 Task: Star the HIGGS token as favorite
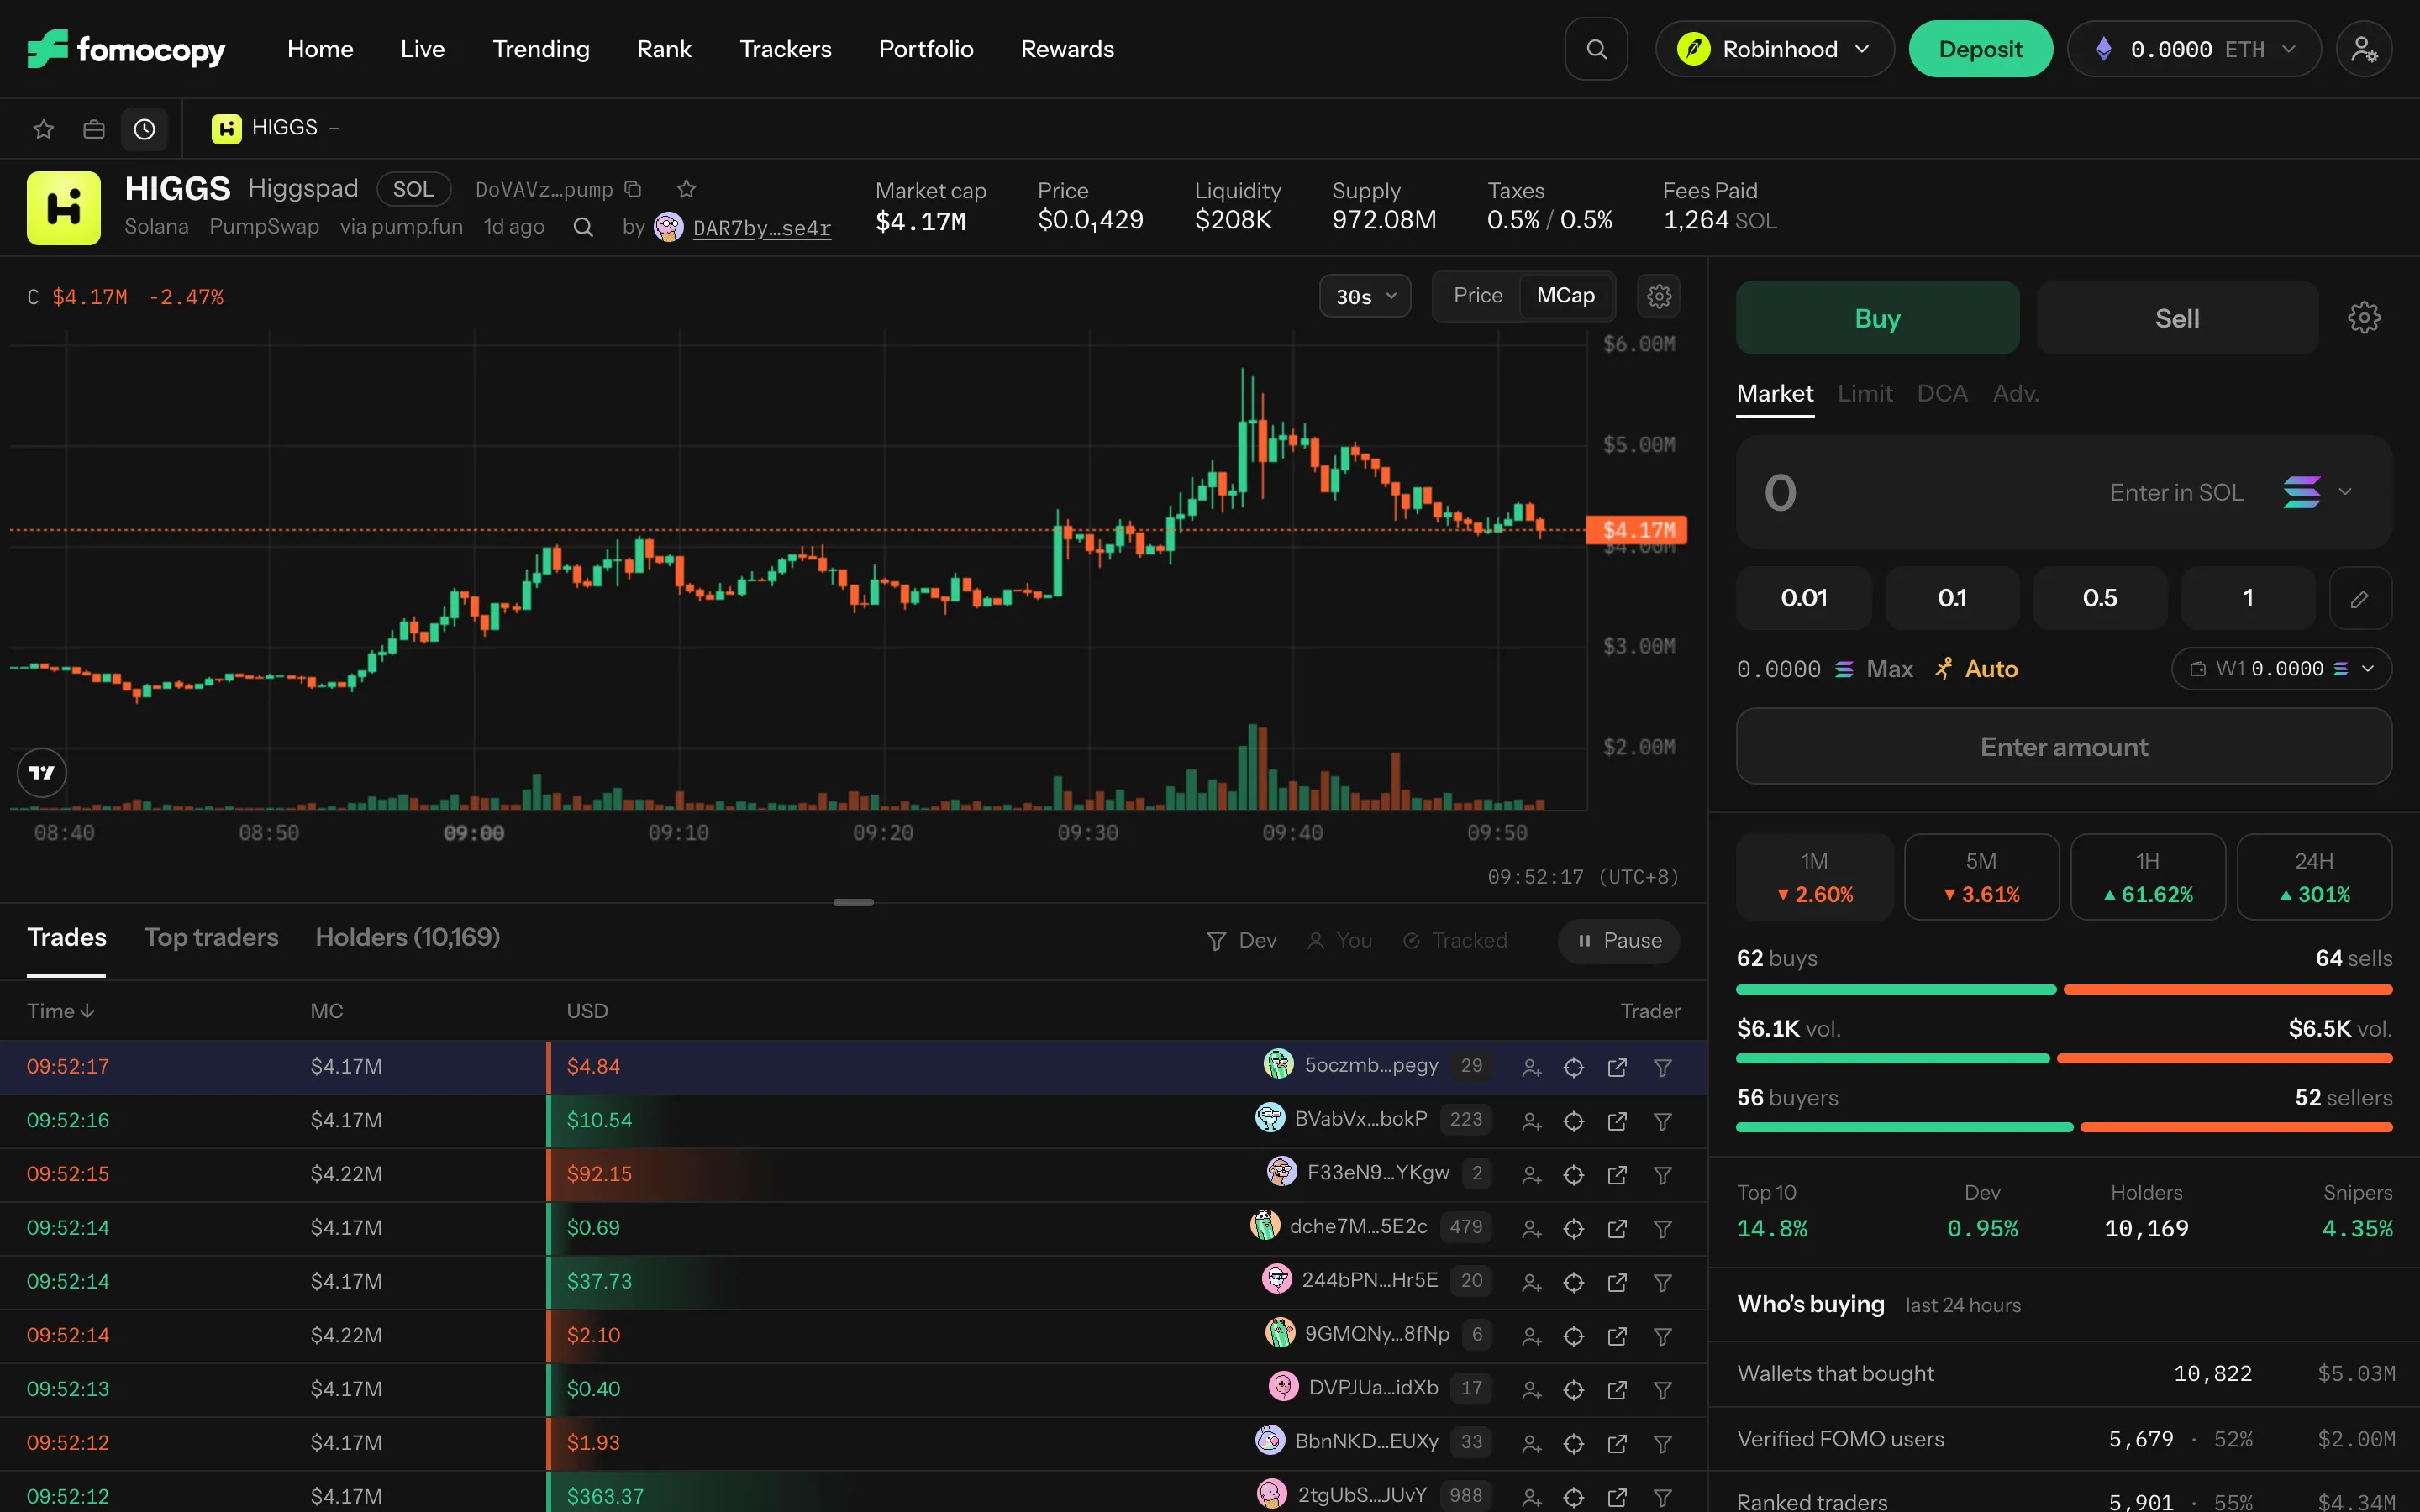click(686, 189)
